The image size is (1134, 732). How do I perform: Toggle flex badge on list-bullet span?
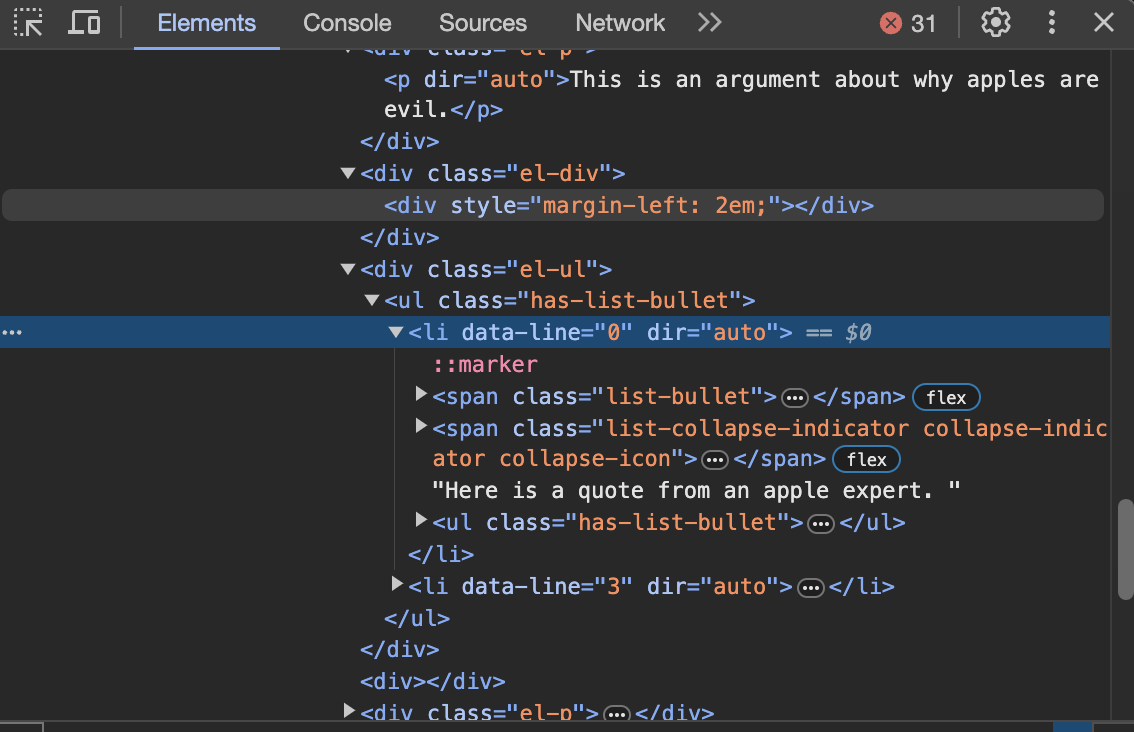click(x=946, y=397)
